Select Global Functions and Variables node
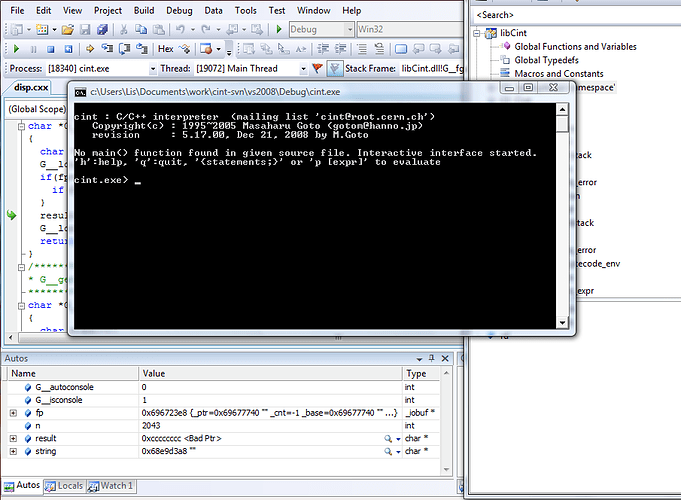This screenshot has height=500, width=681. click(x=574, y=47)
